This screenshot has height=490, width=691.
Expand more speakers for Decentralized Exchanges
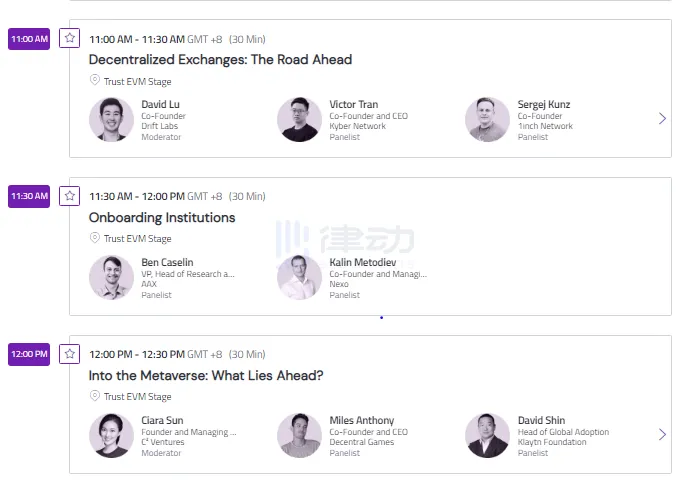(662, 119)
